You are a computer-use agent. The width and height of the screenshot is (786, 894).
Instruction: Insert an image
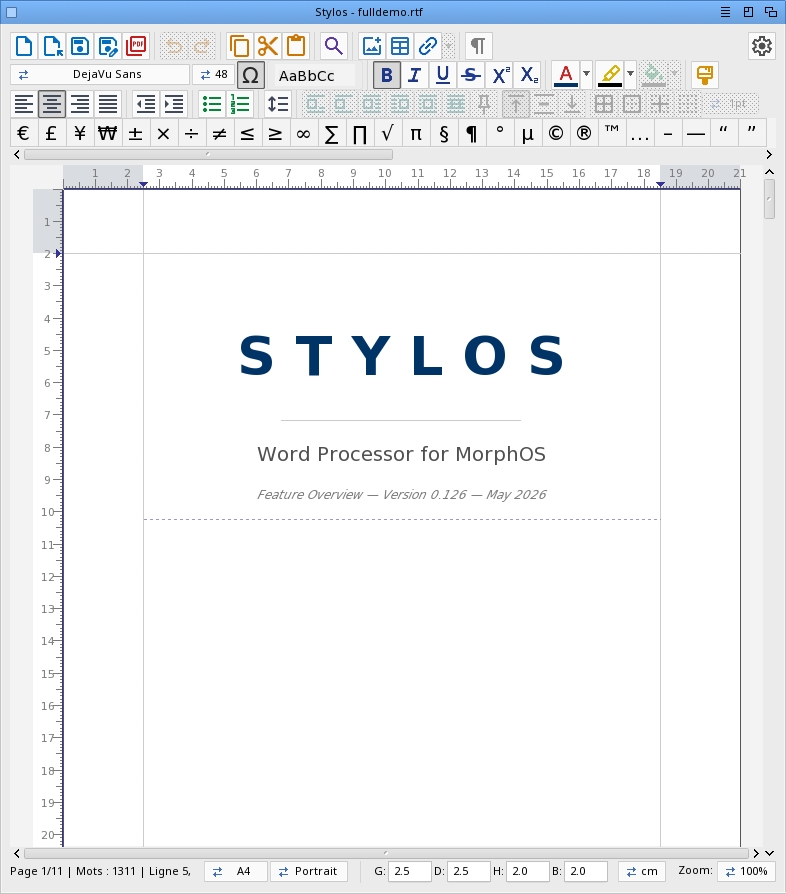[x=372, y=46]
